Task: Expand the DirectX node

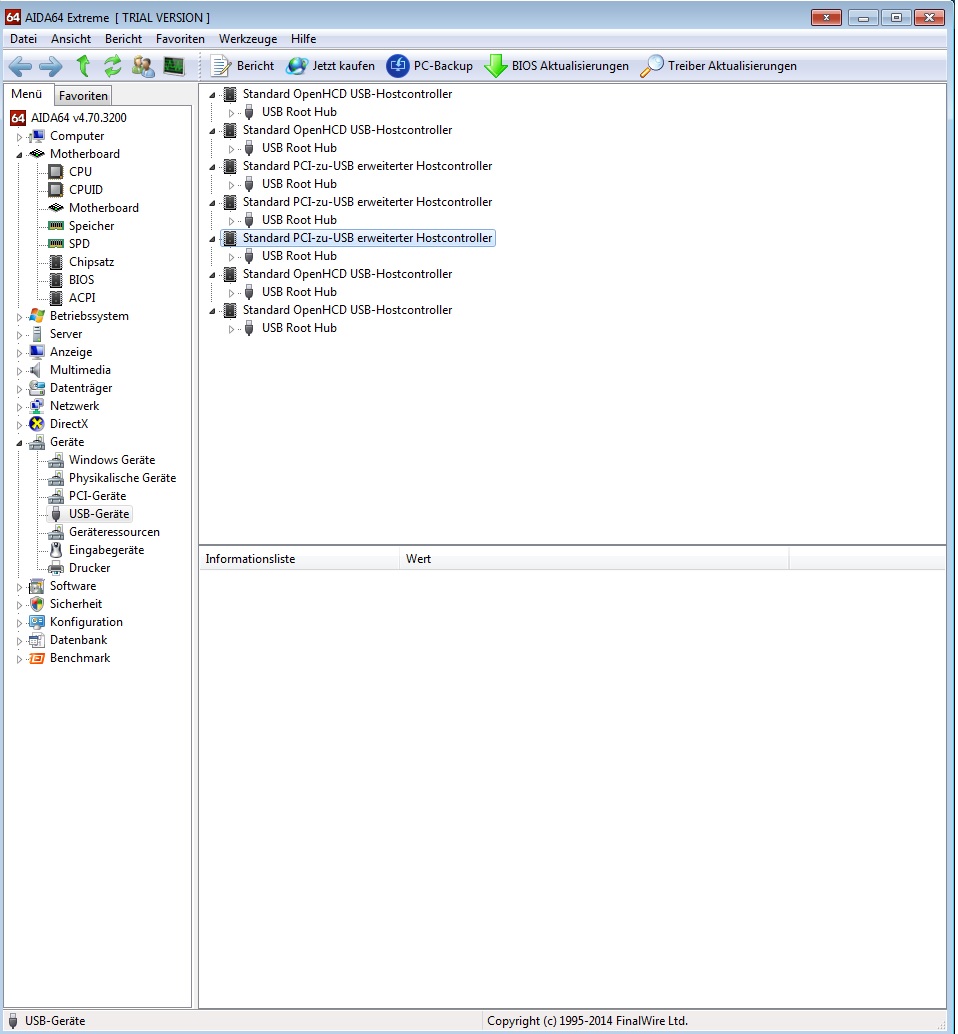Action: 19,425
